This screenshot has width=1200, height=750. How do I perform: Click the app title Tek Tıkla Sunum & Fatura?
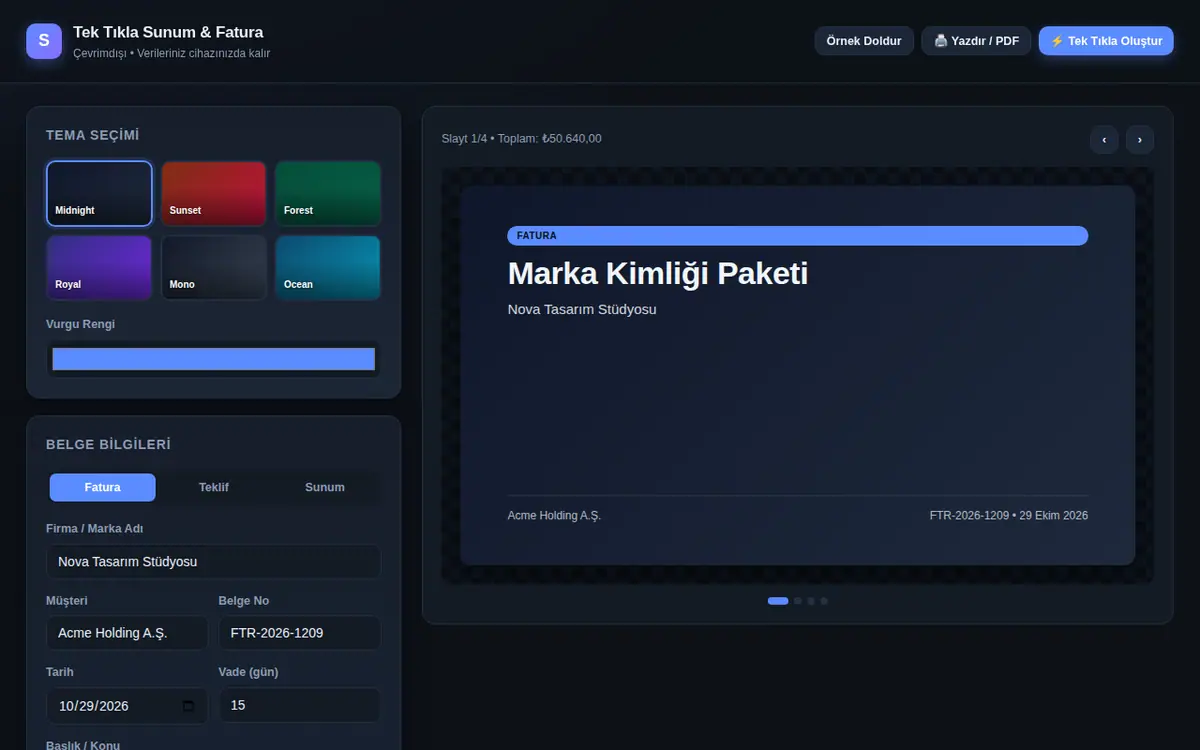click(x=168, y=33)
